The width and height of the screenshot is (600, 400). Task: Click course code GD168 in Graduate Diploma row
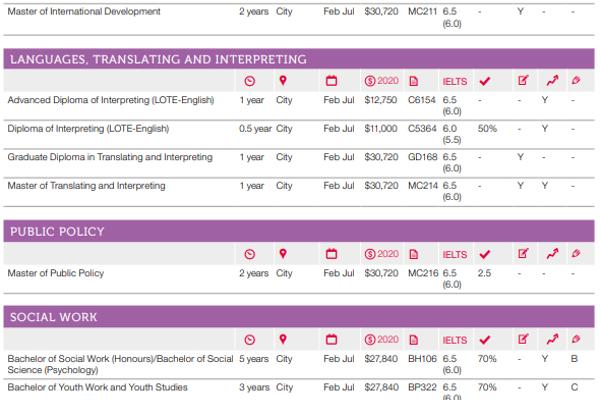pyautogui.click(x=422, y=157)
